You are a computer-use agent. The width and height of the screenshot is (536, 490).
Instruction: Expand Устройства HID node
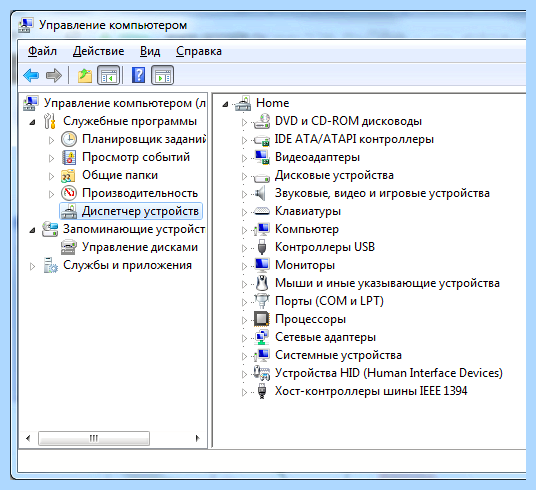pos(244,374)
